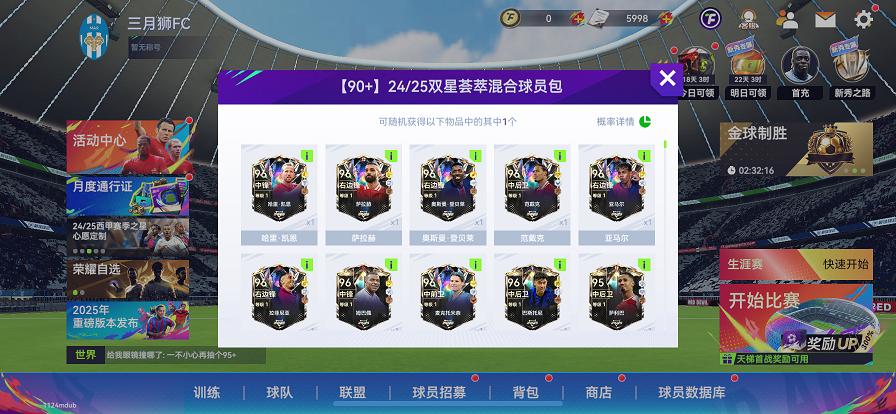This screenshot has height=414, width=896.
Task: Open the friends icon in top bar
Action: point(787,19)
